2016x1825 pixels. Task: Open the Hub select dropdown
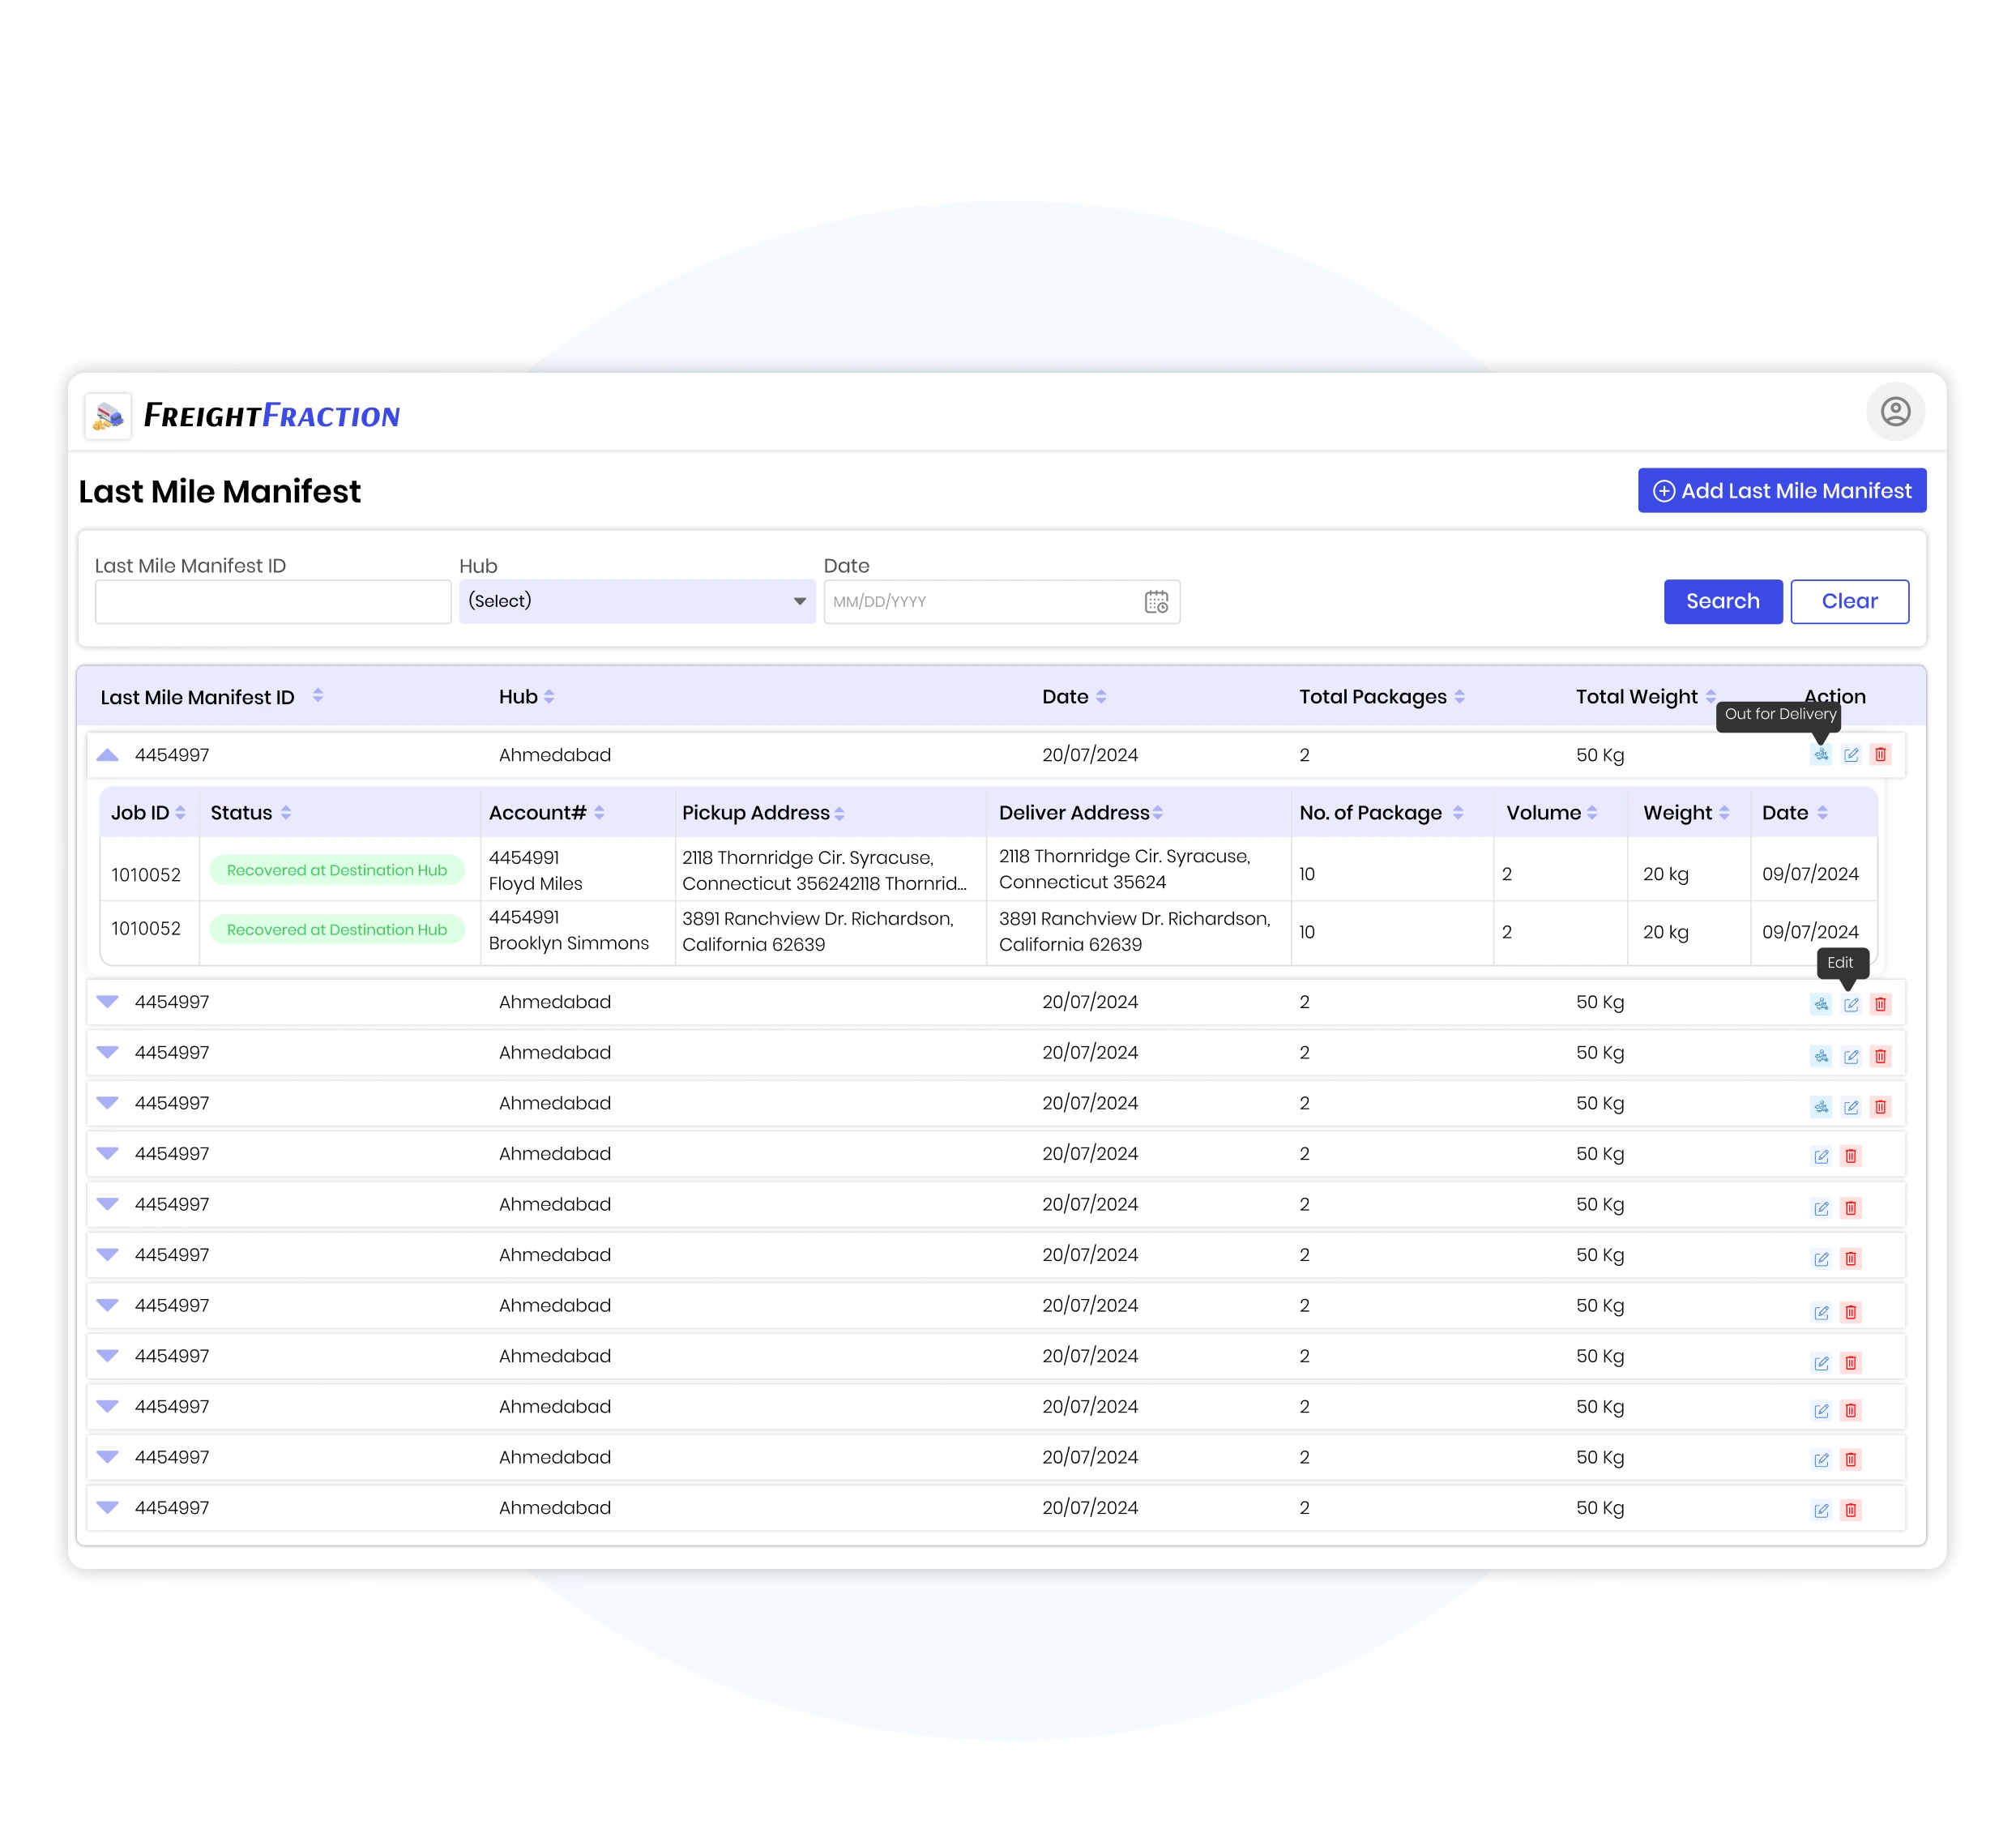click(x=637, y=601)
